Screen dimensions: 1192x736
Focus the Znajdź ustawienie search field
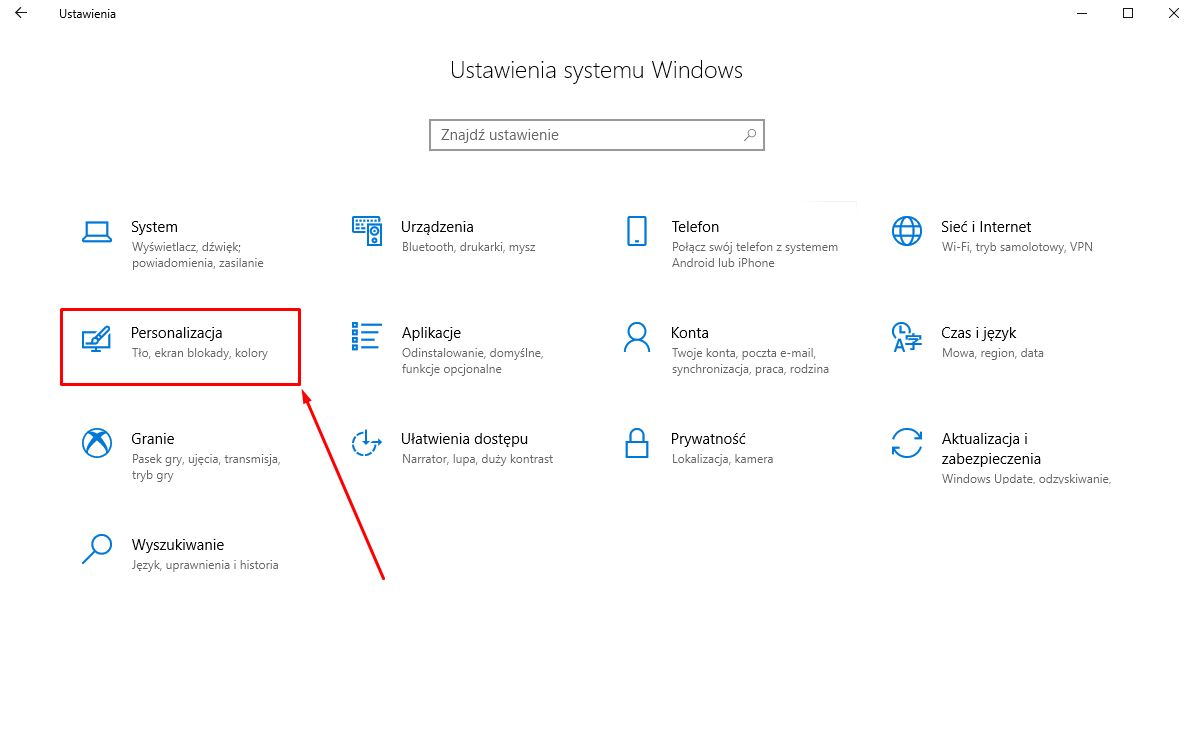(x=596, y=135)
